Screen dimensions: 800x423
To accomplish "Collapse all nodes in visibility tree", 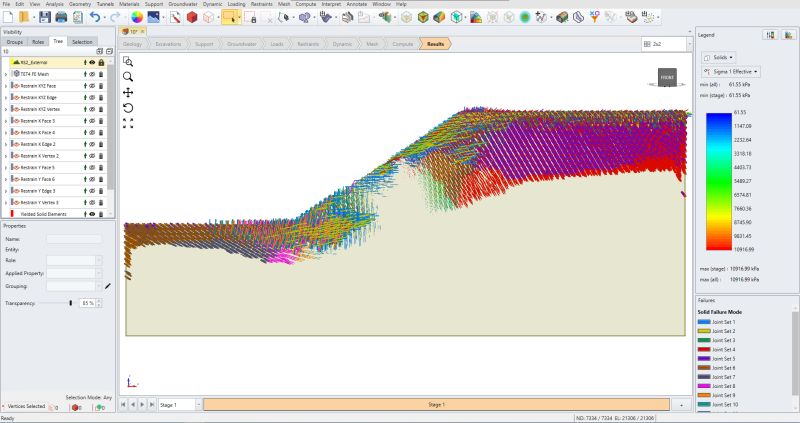I will (109, 52).
